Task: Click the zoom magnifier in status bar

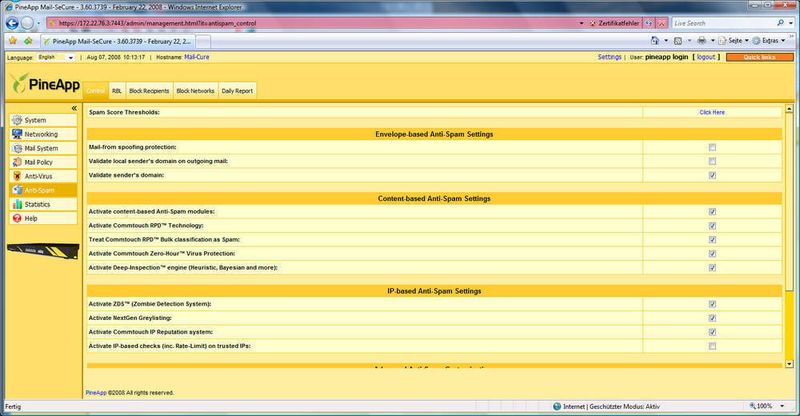Action: tap(753, 406)
